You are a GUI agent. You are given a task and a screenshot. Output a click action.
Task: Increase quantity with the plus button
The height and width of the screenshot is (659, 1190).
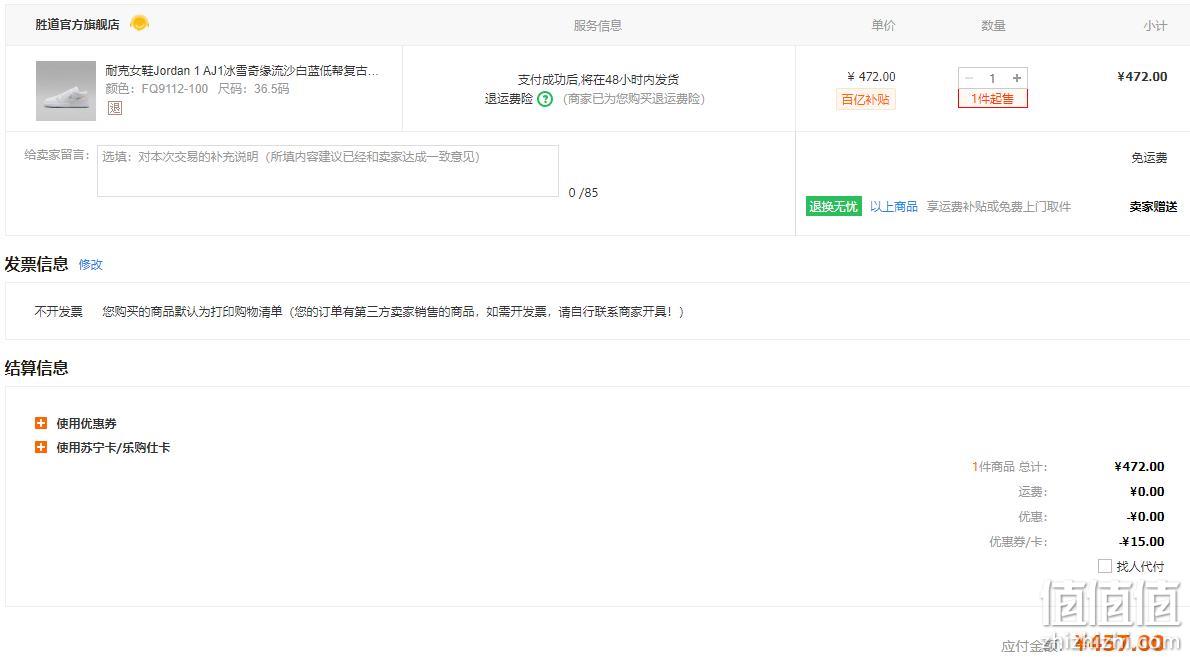tap(1017, 78)
